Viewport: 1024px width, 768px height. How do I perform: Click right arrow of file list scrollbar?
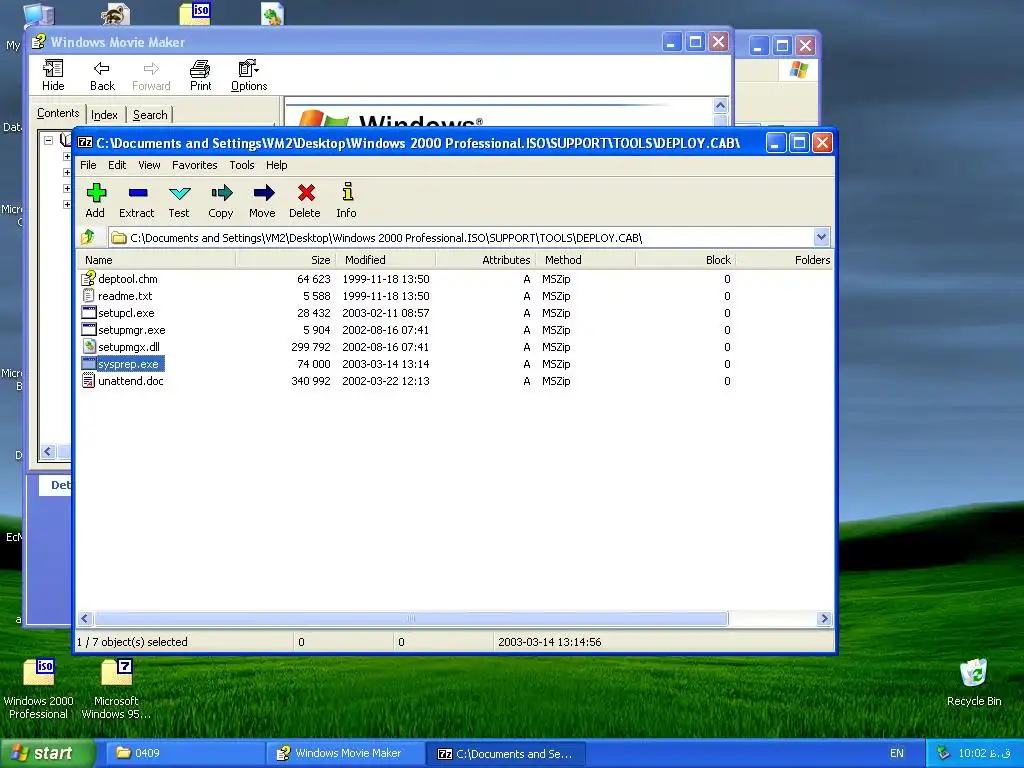[x=824, y=618]
